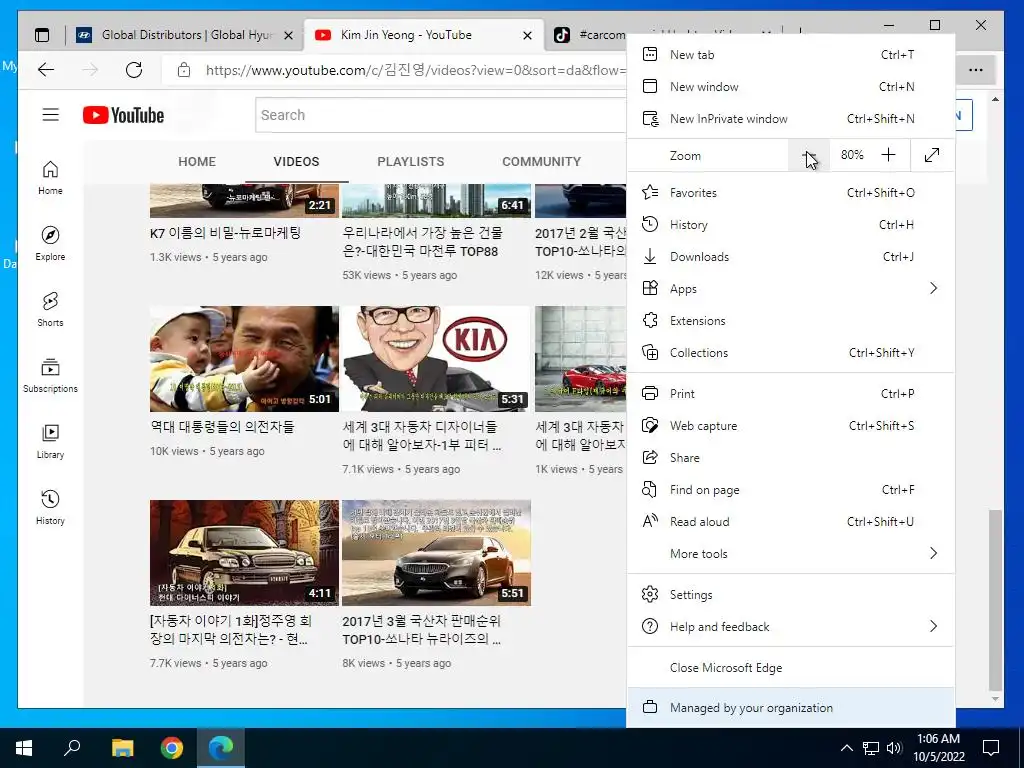View site info via lock icon
1024x768 pixels.
pos(184,70)
